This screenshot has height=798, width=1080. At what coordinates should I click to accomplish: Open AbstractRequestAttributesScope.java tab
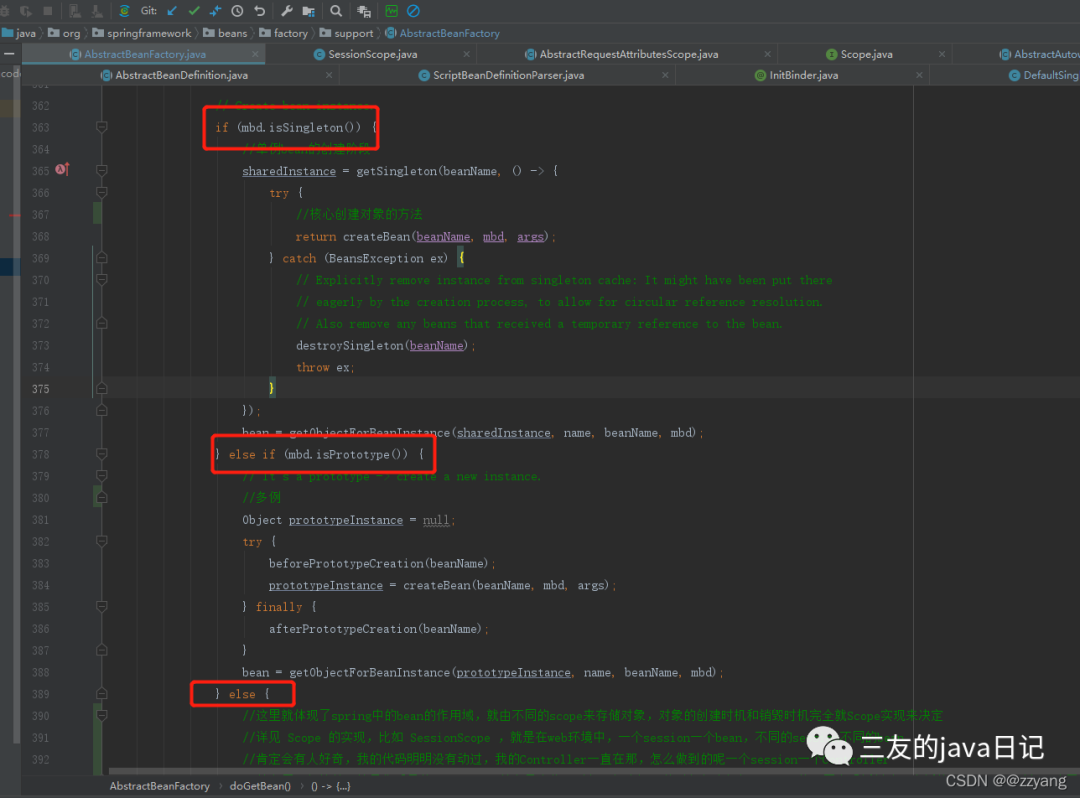[628, 54]
